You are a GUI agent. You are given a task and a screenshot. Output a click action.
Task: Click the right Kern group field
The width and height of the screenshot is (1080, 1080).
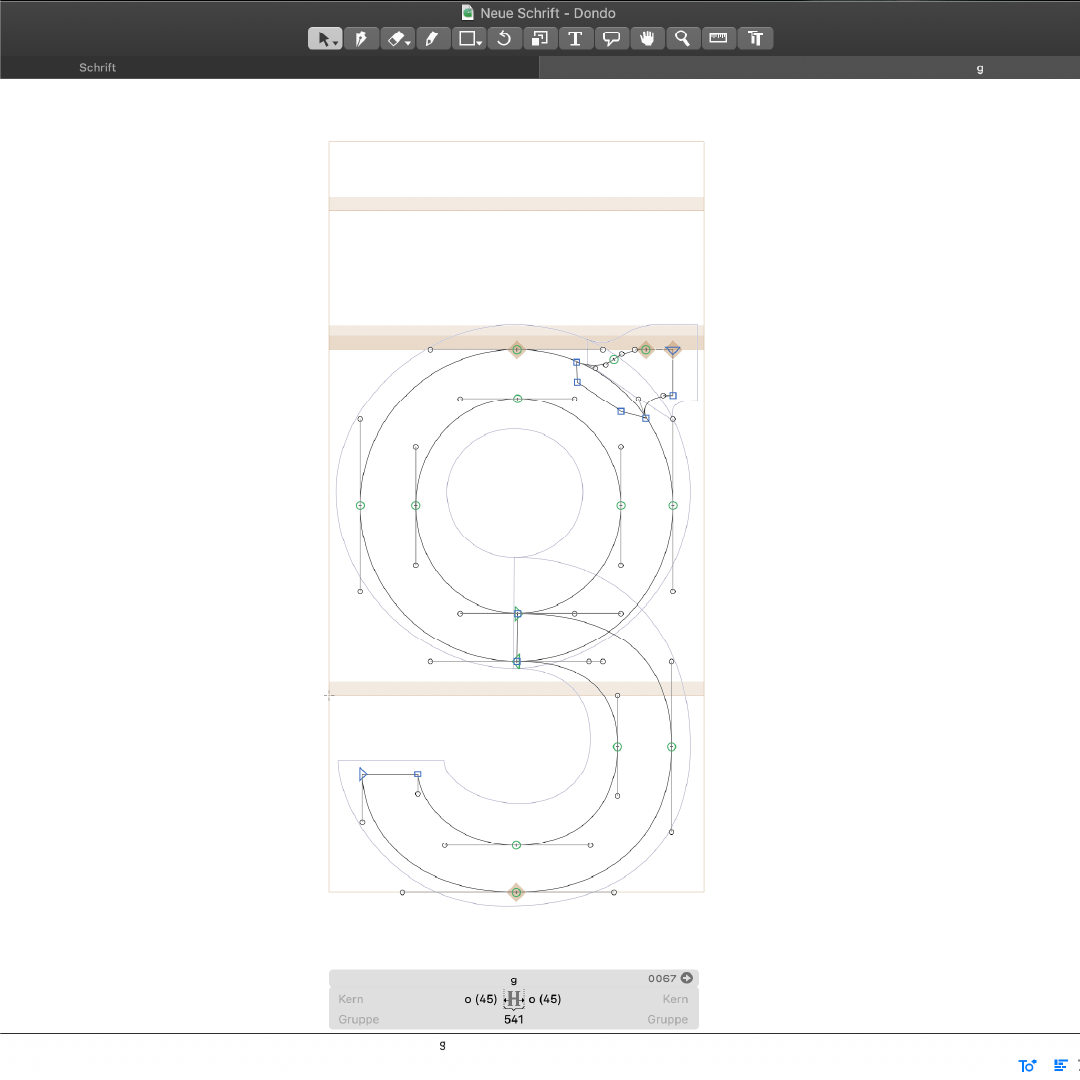click(x=675, y=999)
